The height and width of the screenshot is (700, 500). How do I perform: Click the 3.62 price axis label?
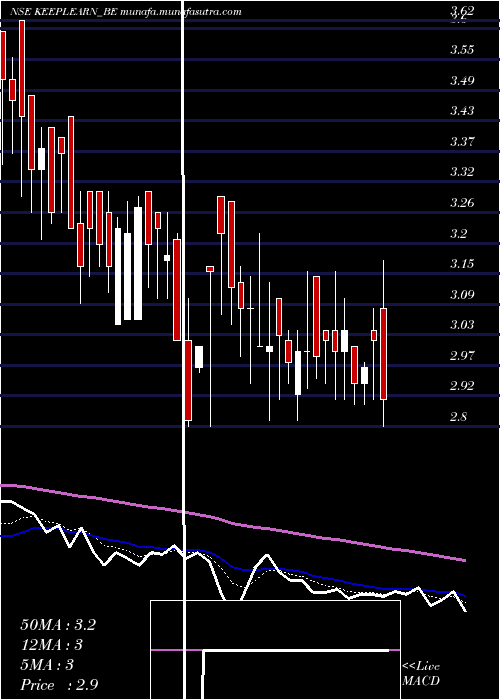tap(461, 11)
